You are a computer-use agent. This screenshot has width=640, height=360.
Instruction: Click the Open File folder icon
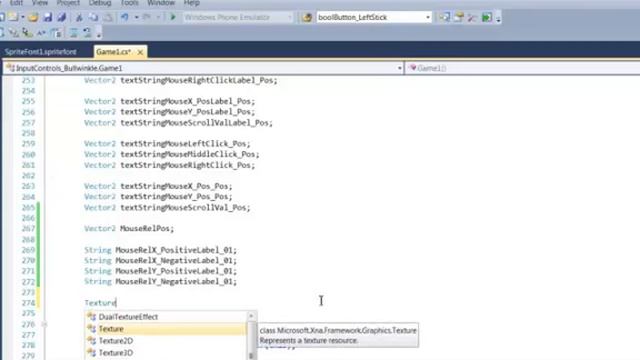(x=33, y=18)
